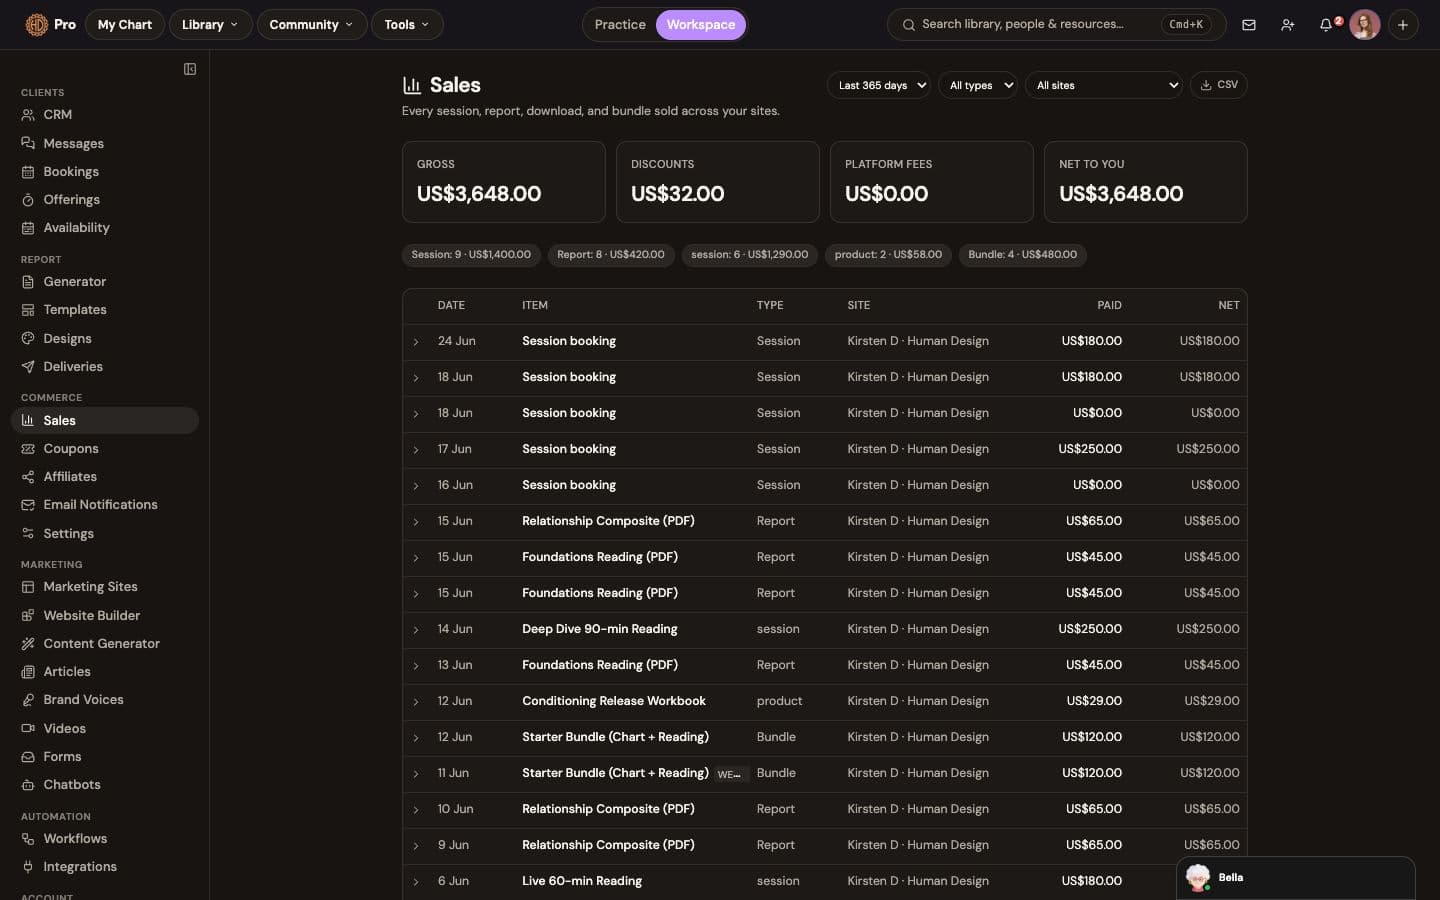1440x900 pixels.
Task: Open Offerings in sidebar
Action: coord(104,199)
